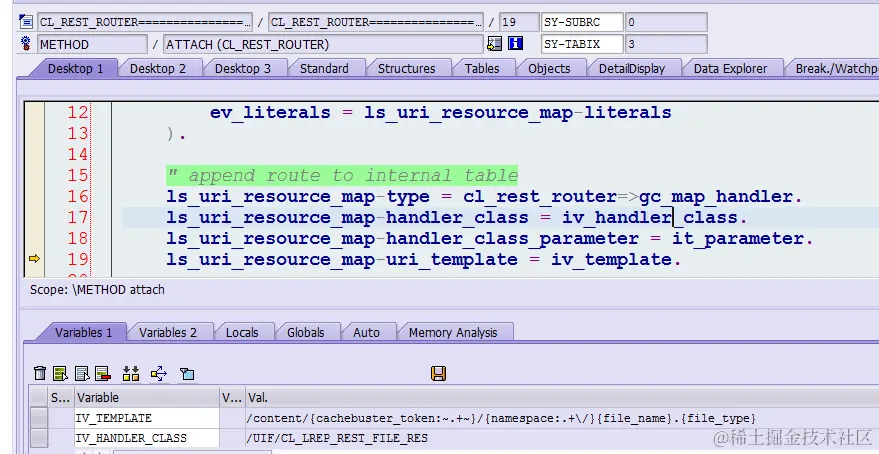
Task: Click the IV_TEMPLATE variable name cell
Action: pos(147,418)
